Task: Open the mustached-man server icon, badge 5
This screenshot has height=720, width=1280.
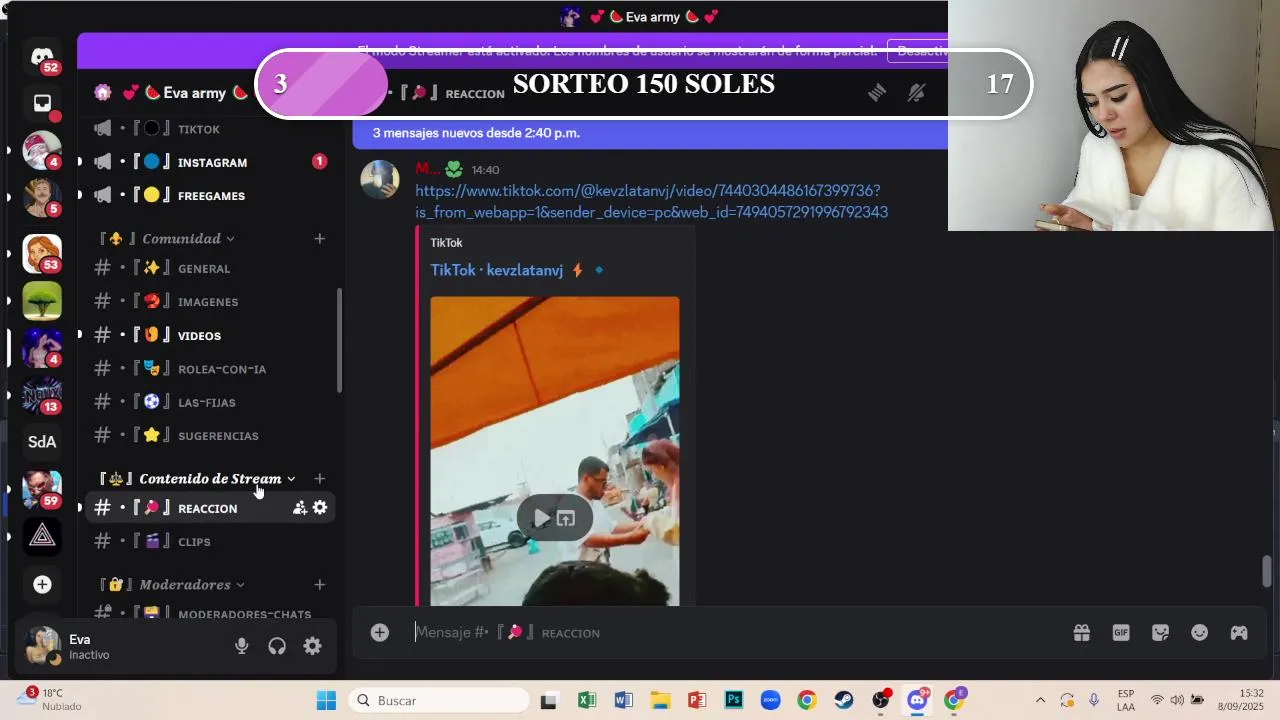Action: 42,198
